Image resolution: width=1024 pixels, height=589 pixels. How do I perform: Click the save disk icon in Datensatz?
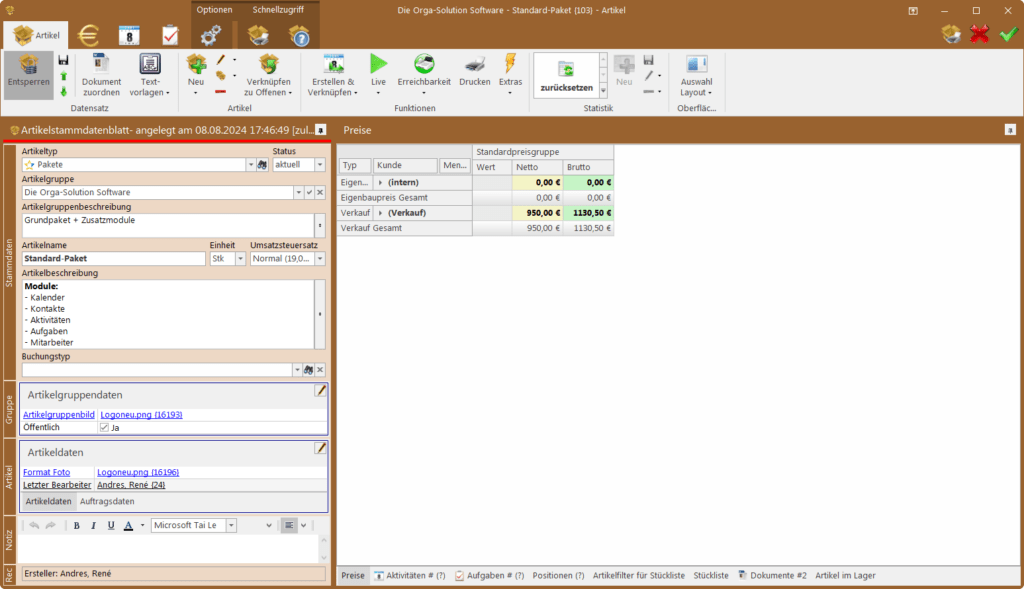tap(63, 60)
